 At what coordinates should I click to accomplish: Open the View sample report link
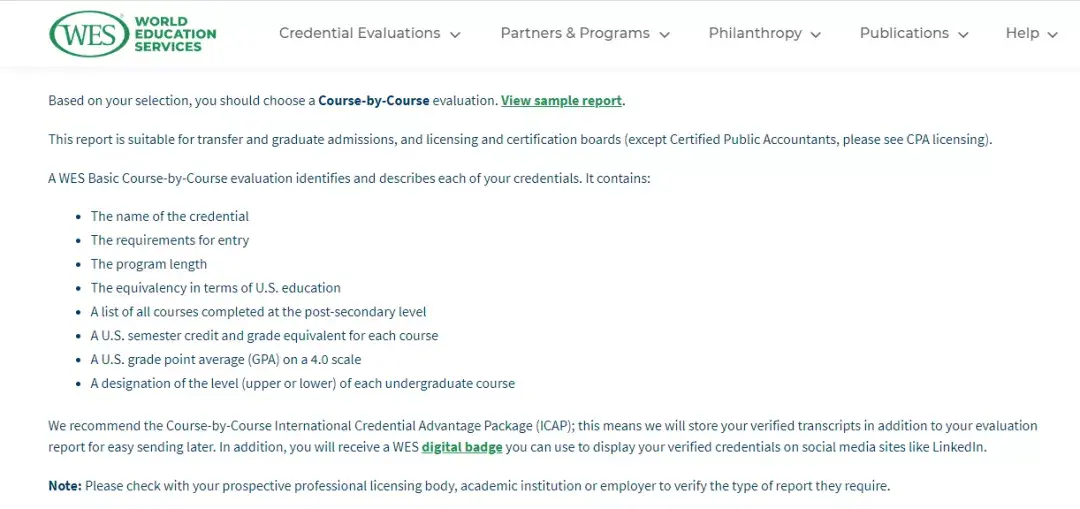561,101
